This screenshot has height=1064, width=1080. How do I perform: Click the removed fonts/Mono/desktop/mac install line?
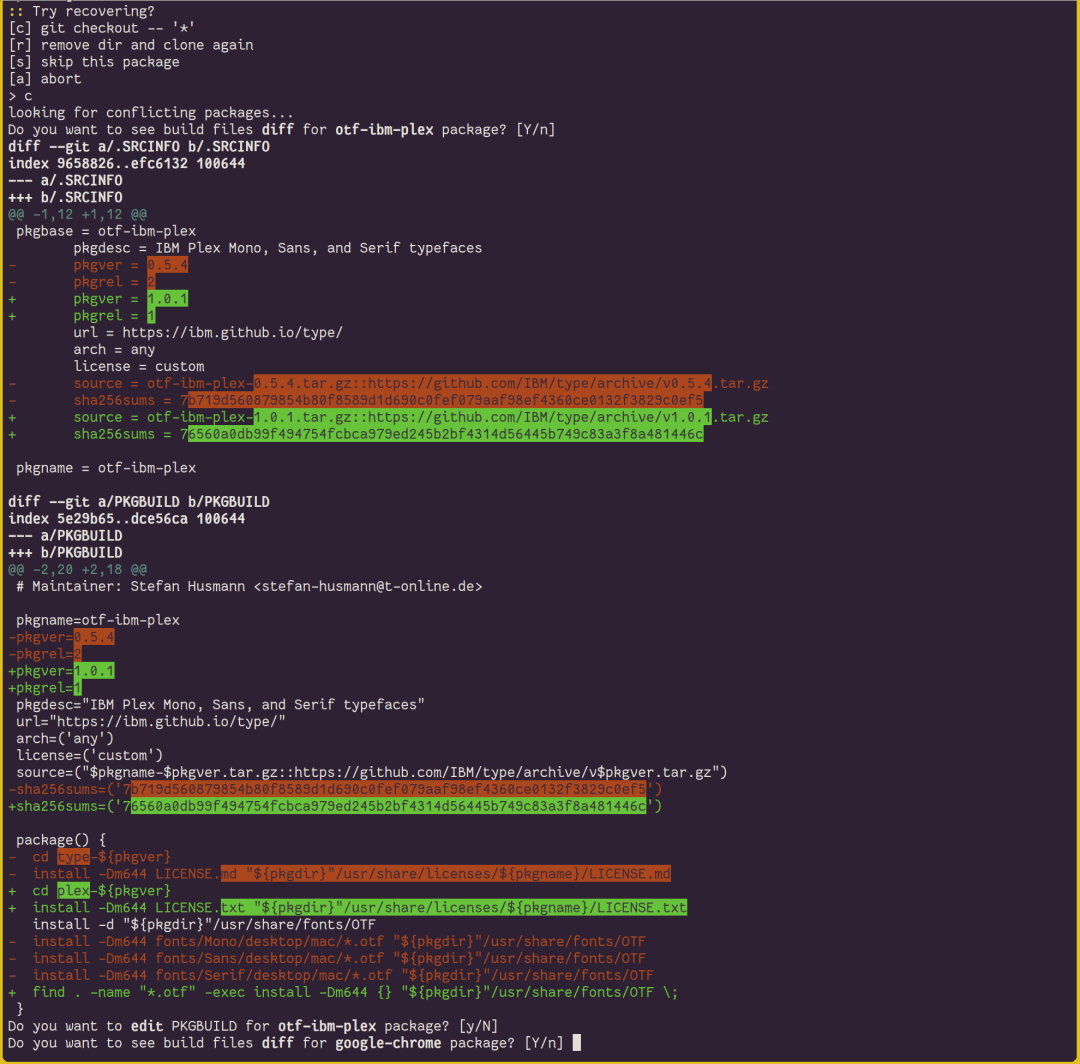[327, 941]
